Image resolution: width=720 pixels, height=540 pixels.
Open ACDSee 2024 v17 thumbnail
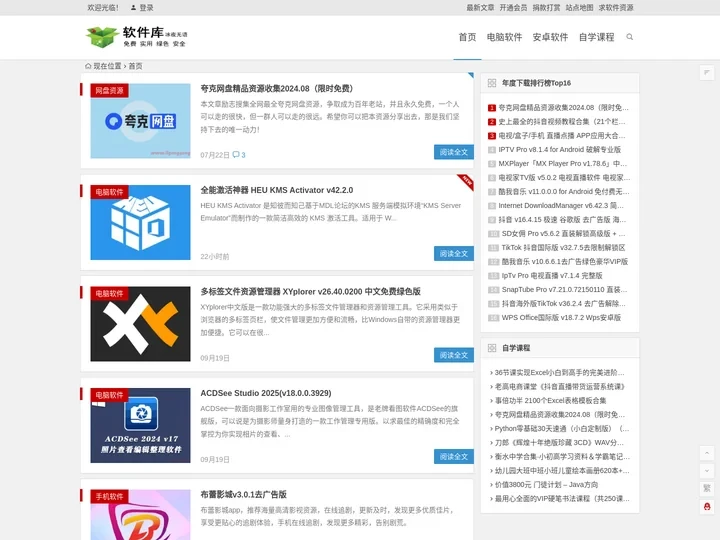tap(141, 425)
